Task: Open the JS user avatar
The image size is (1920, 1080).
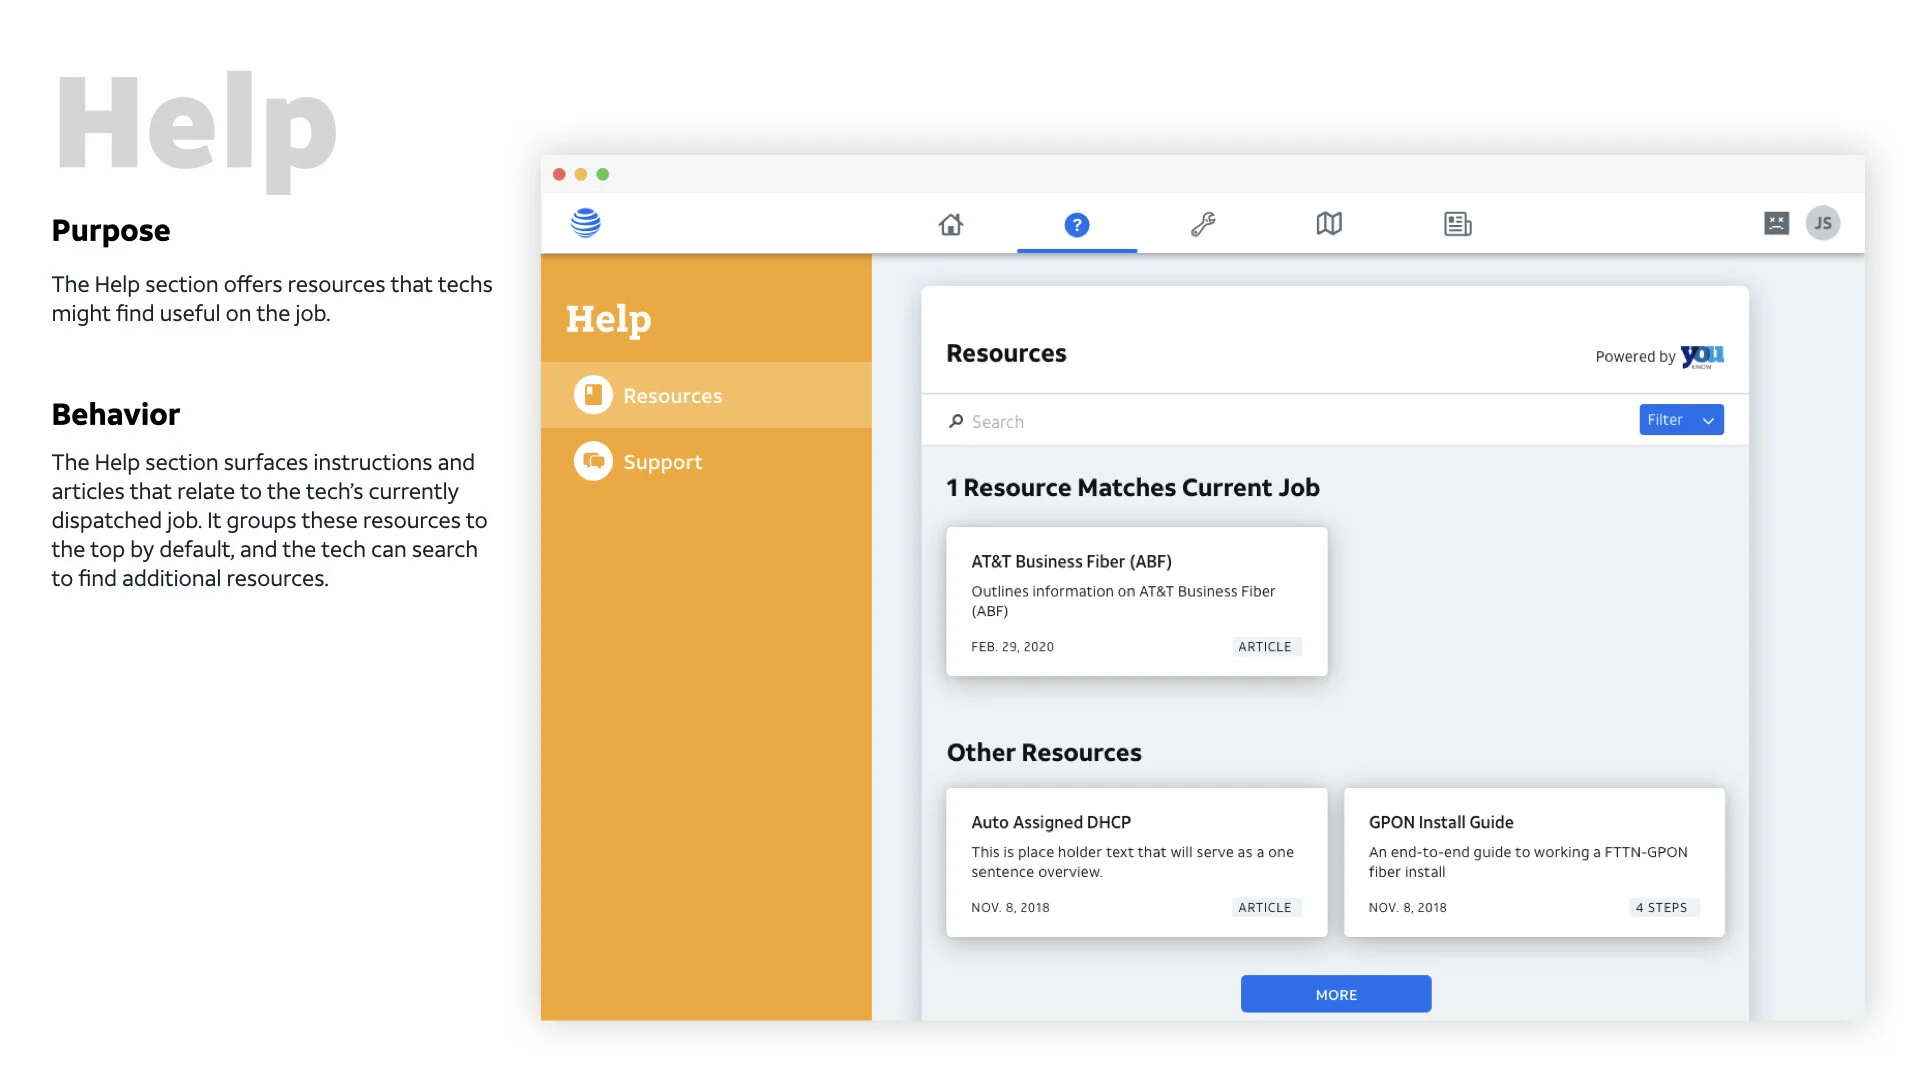Action: coord(1823,223)
